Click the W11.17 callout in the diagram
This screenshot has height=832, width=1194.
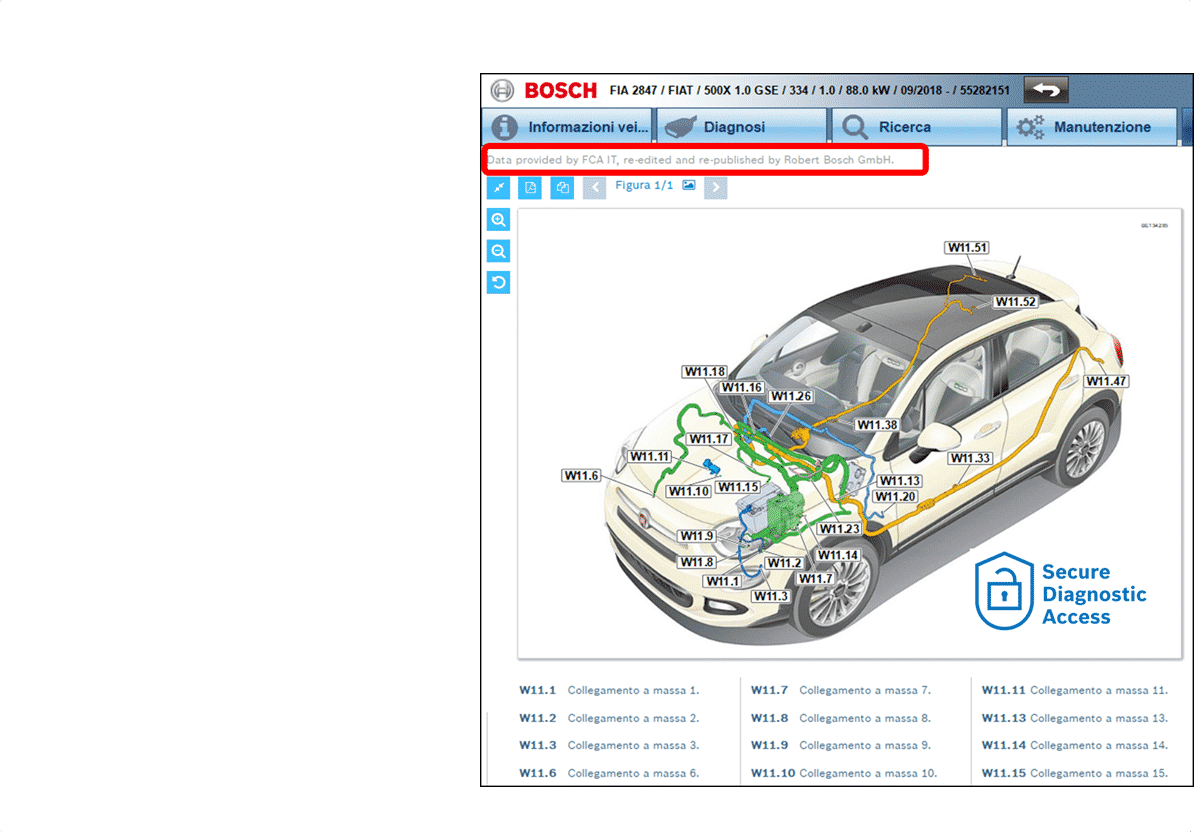pyautogui.click(x=709, y=439)
